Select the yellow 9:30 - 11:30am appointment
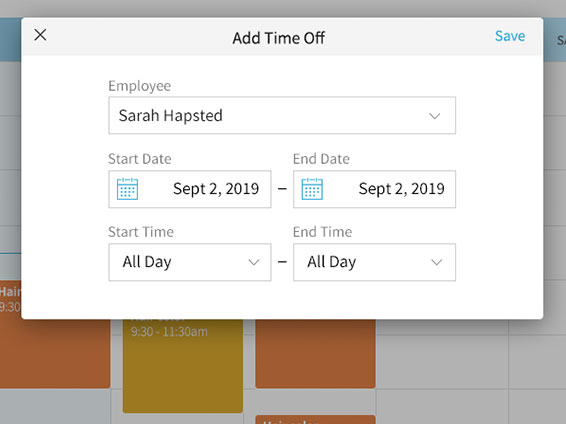 pos(183,365)
